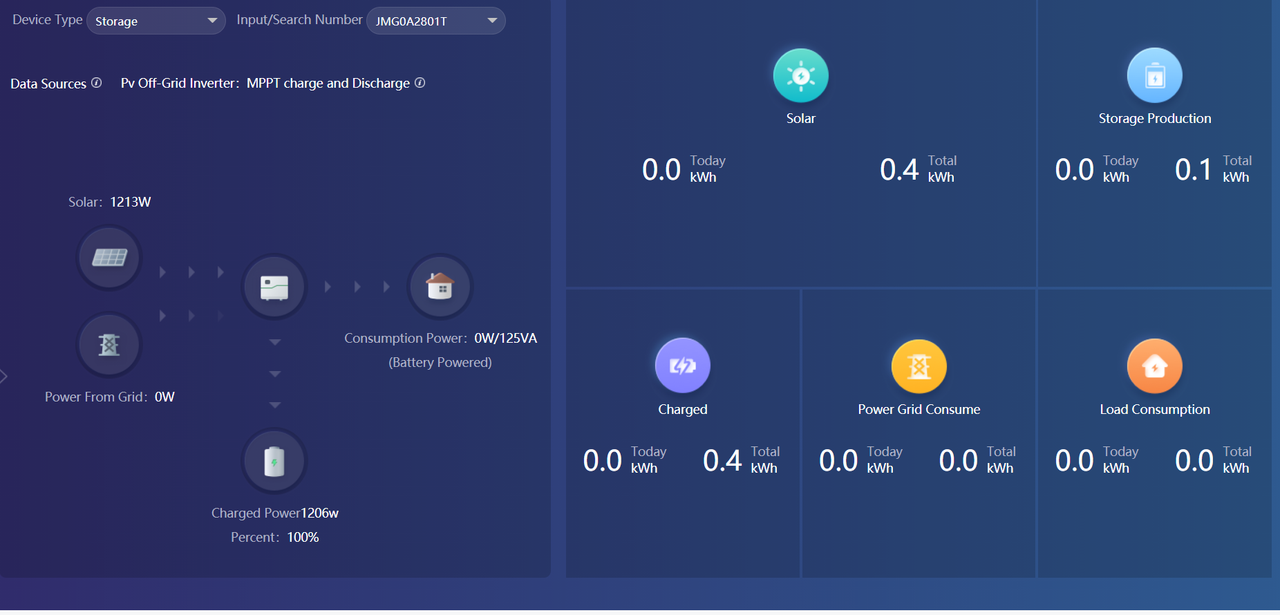Click Pv Off-Grid Inverter: MPPT charge and Discharge text

[x=265, y=84]
